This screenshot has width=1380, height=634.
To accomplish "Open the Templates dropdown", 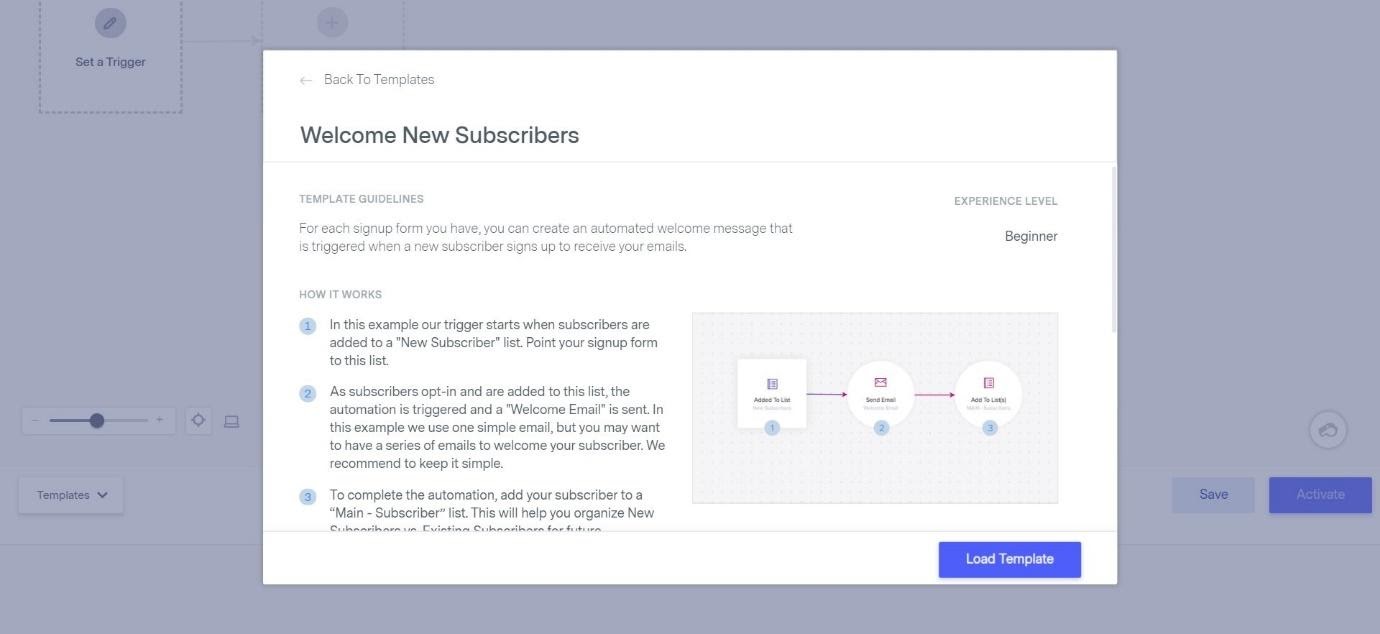I will [x=71, y=495].
